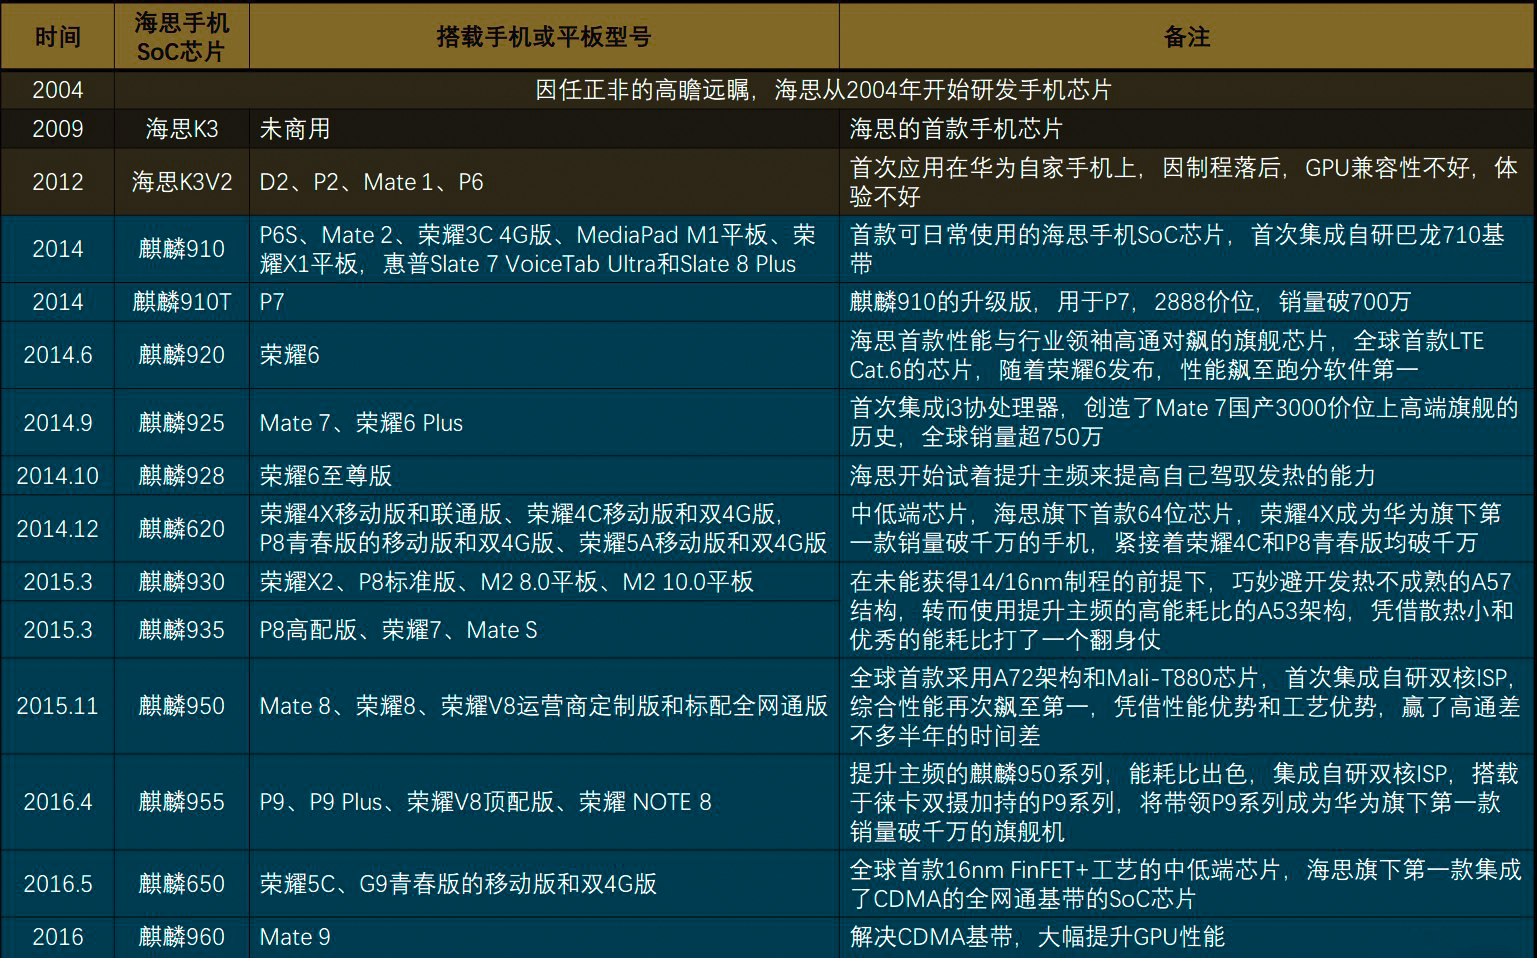The width and height of the screenshot is (1537, 958).
Task: Select the '麒麟925' chip cell
Action: [x=181, y=423]
